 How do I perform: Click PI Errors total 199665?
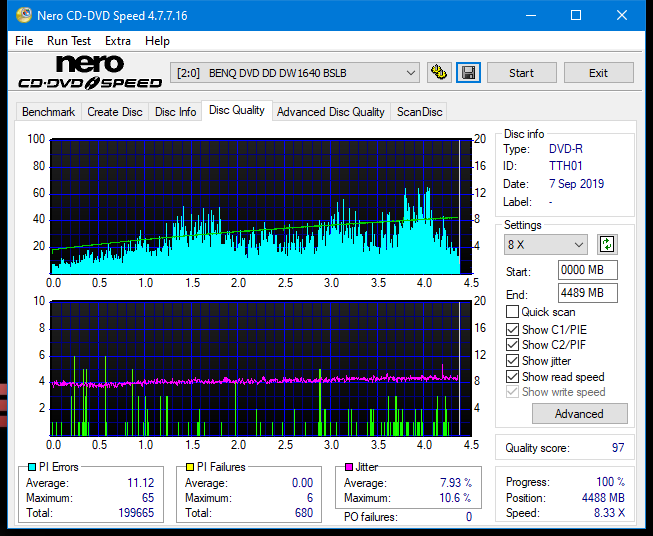tap(136, 513)
